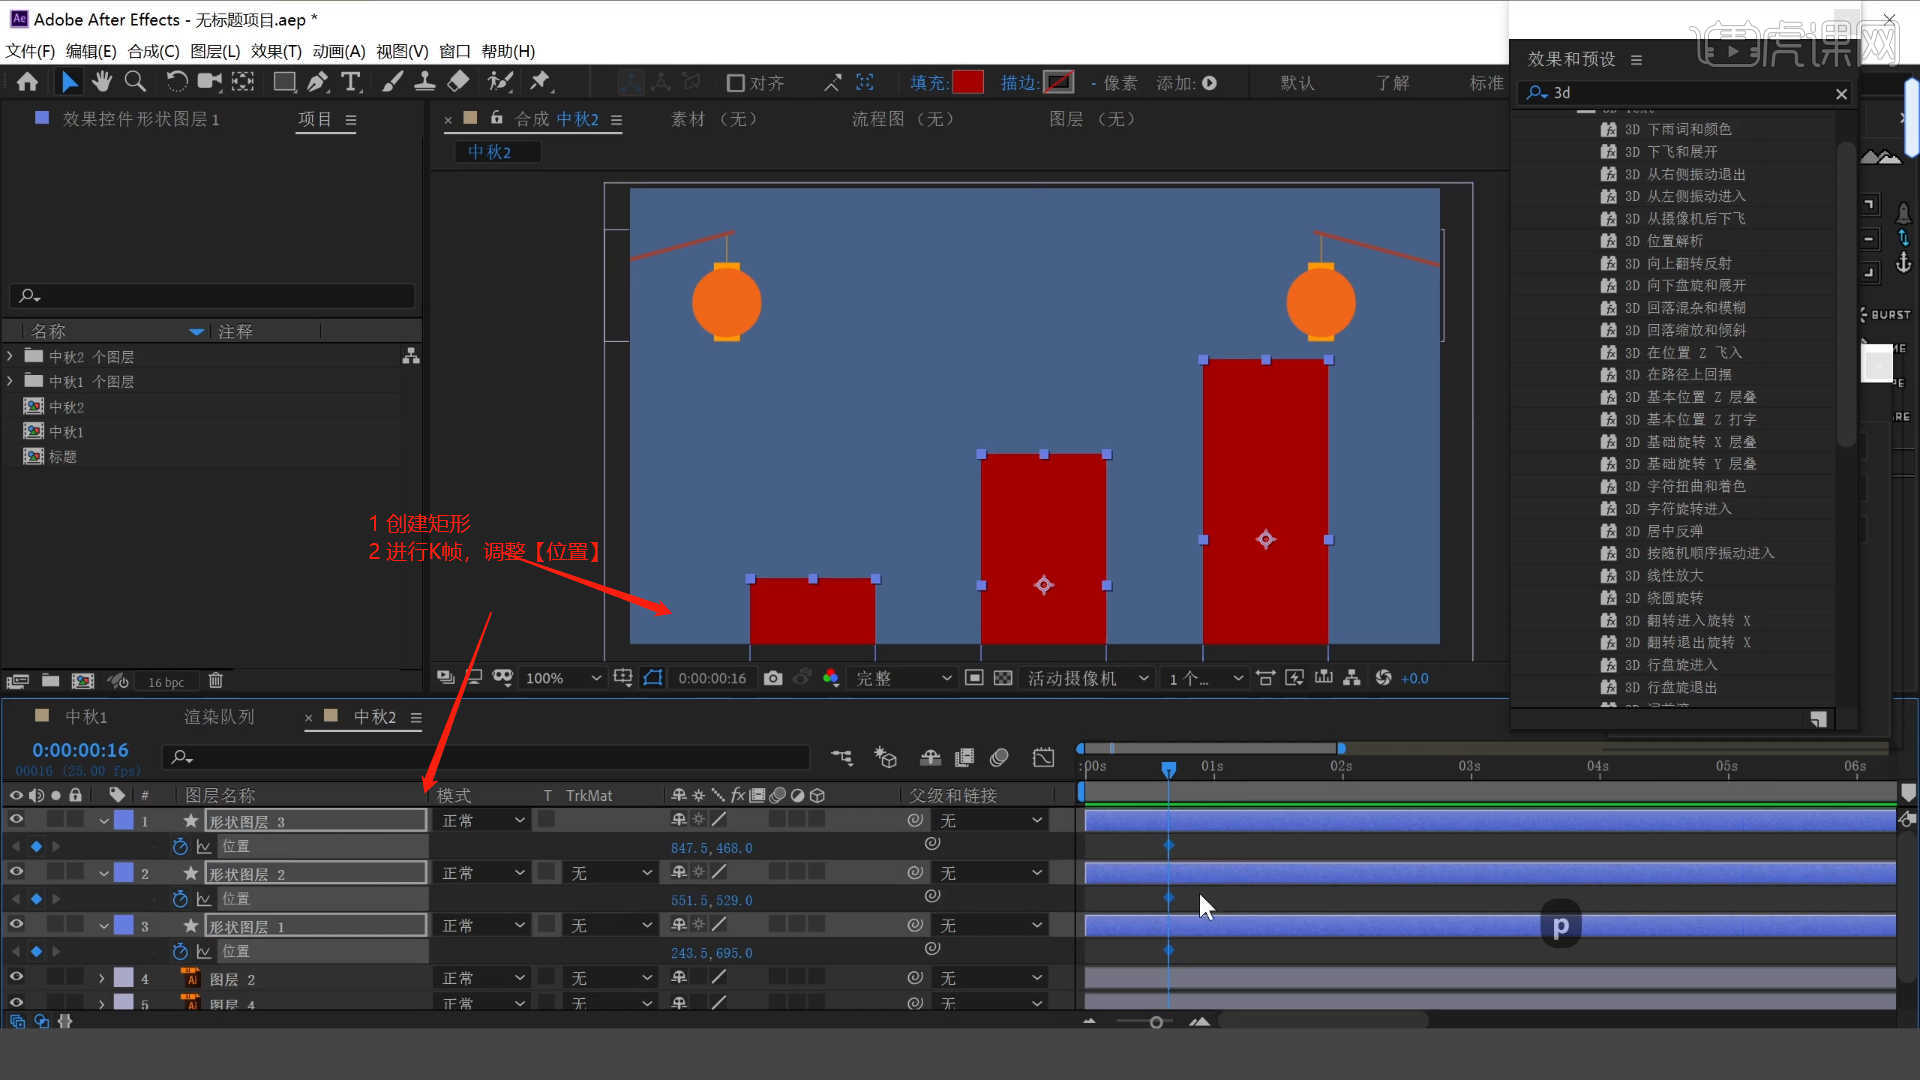Click the delete trash icon in Project panel
The width and height of the screenshot is (1920, 1080).
tap(215, 681)
